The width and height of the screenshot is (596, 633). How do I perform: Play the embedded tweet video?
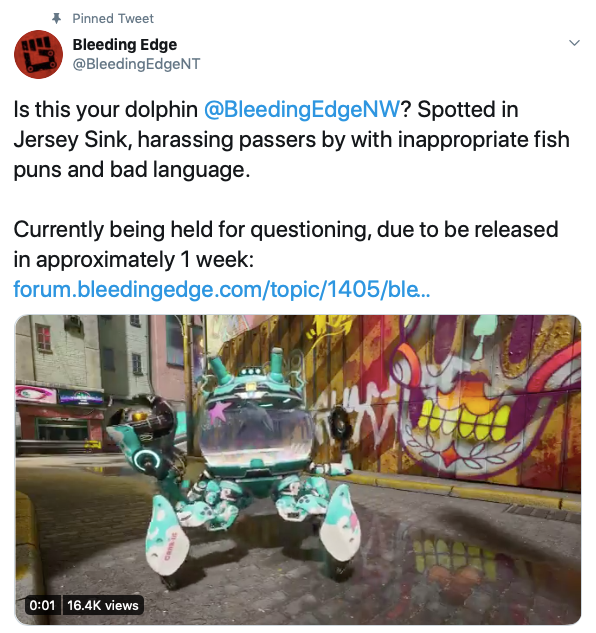[298, 470]
